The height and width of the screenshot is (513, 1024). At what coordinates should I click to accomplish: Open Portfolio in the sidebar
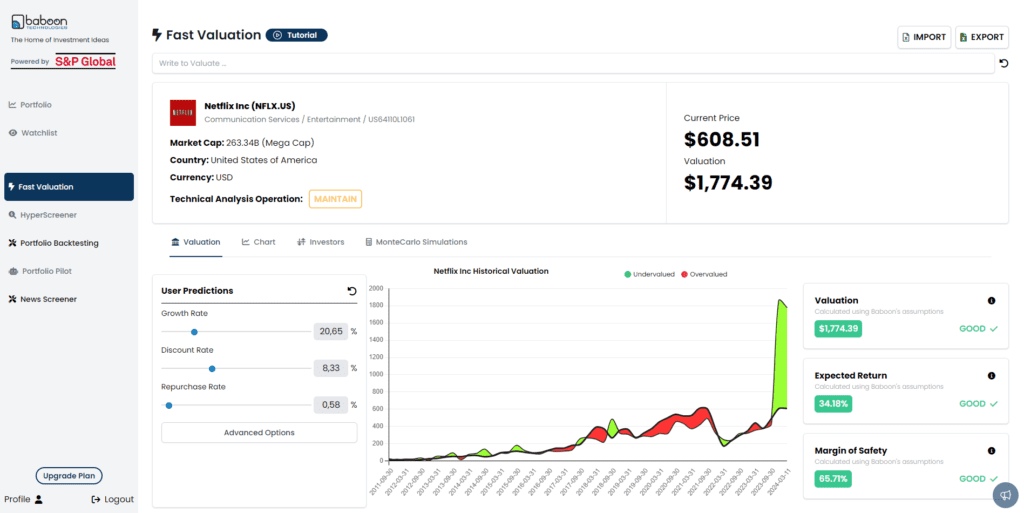[30, 104]
